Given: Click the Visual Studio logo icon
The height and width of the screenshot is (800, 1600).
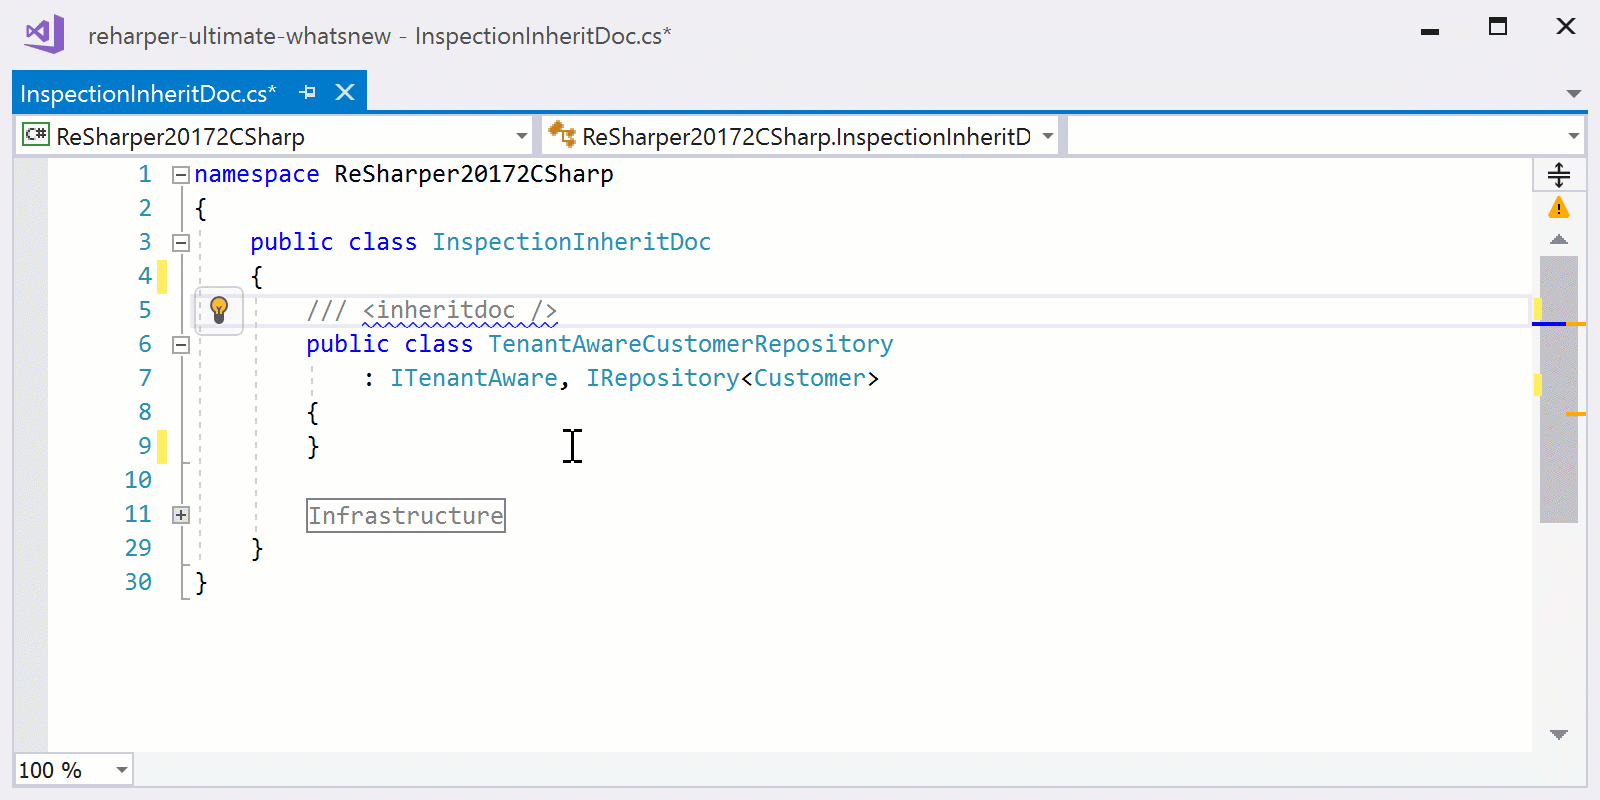Looking at the screenshot, I should tap(44, 35).
